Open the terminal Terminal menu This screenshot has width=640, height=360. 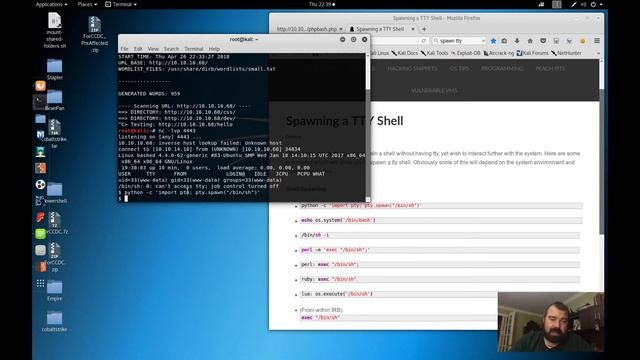point(193,49)
